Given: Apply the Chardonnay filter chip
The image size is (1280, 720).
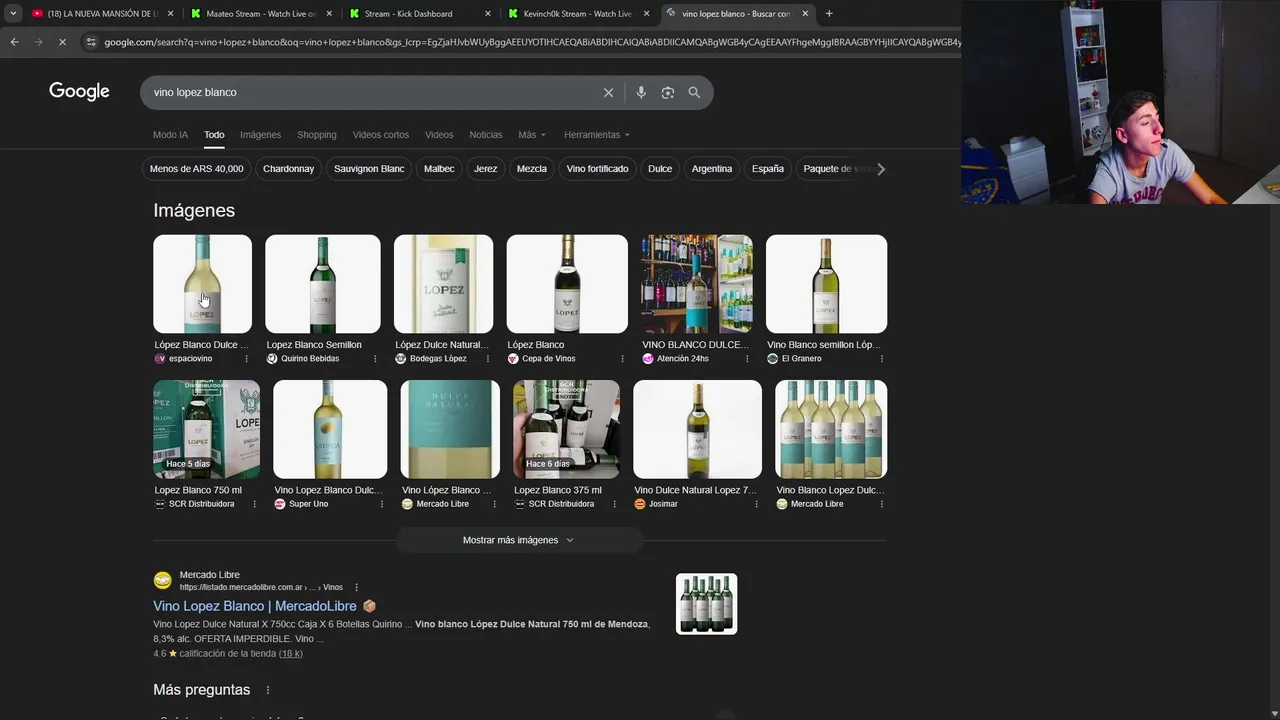Looking at the screenshot, I should pyautogui.click(x=288, y=169).
